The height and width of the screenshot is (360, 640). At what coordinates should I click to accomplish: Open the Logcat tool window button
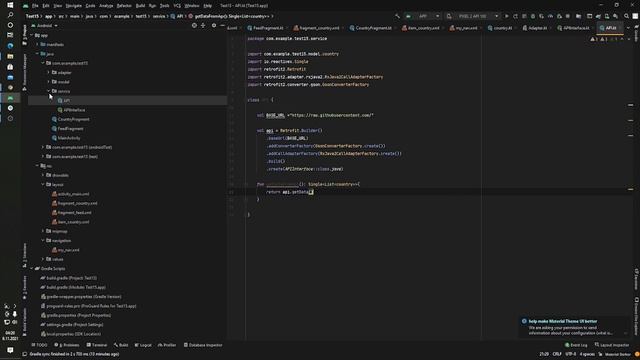pos(143,345)
